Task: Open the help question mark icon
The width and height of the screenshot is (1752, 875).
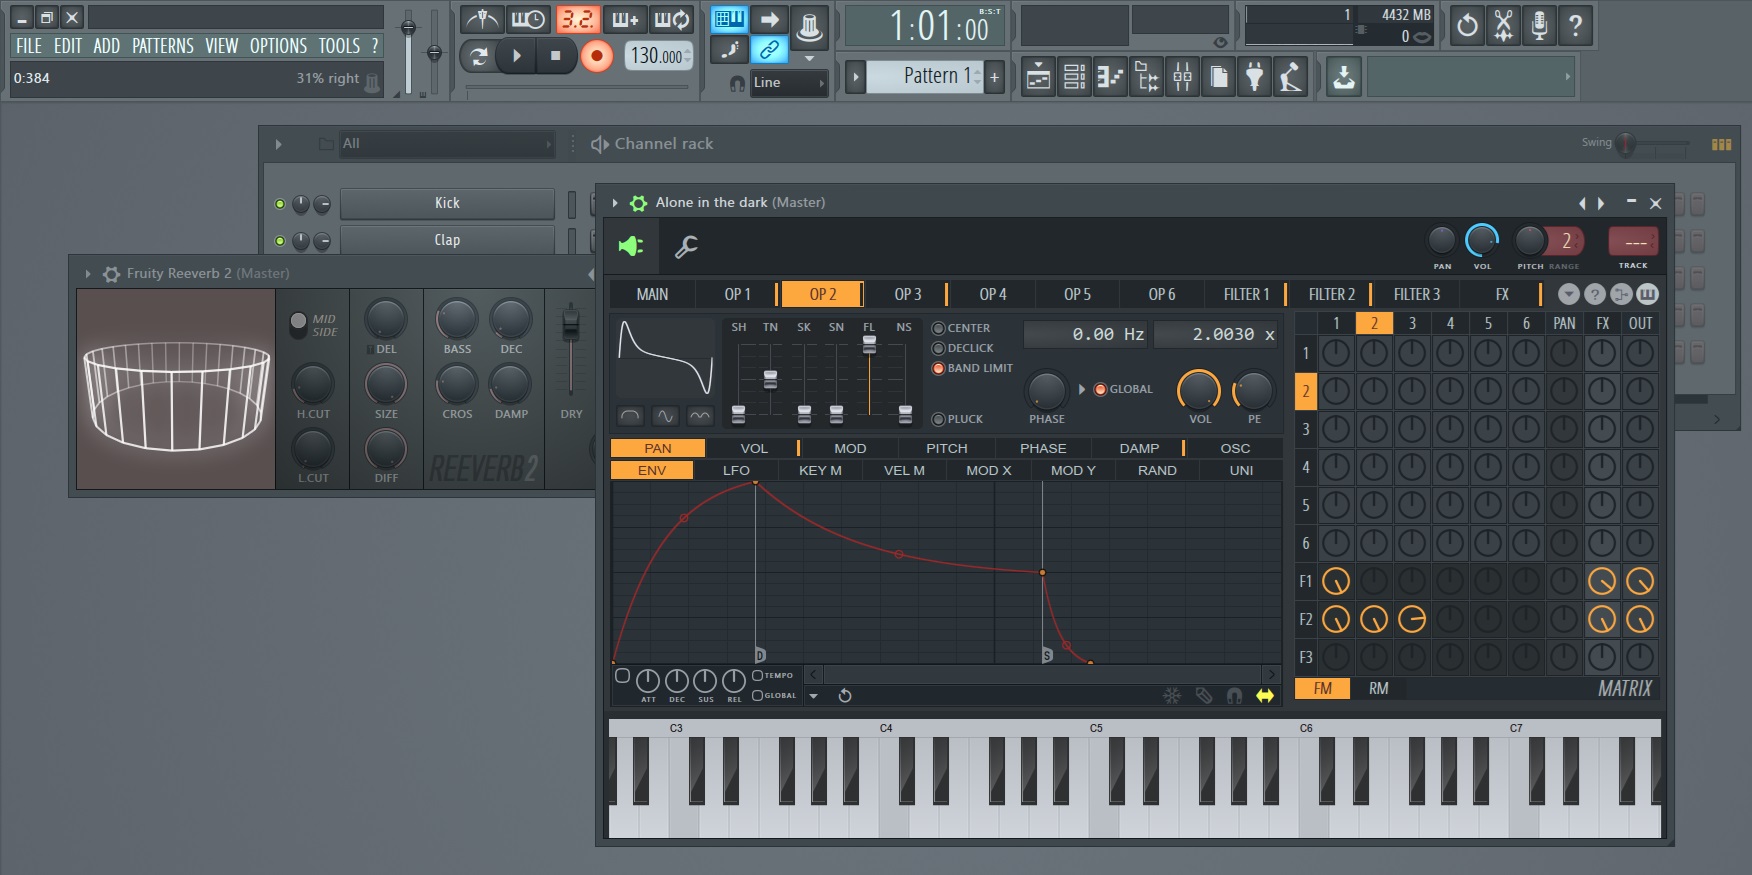Action: tap(1575, 26)
